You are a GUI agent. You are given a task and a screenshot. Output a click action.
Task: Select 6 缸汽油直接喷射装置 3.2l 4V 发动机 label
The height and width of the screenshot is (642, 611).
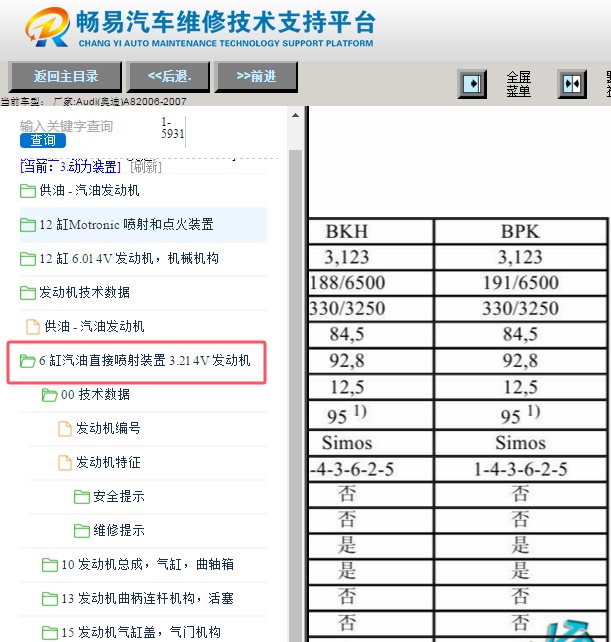145,360
